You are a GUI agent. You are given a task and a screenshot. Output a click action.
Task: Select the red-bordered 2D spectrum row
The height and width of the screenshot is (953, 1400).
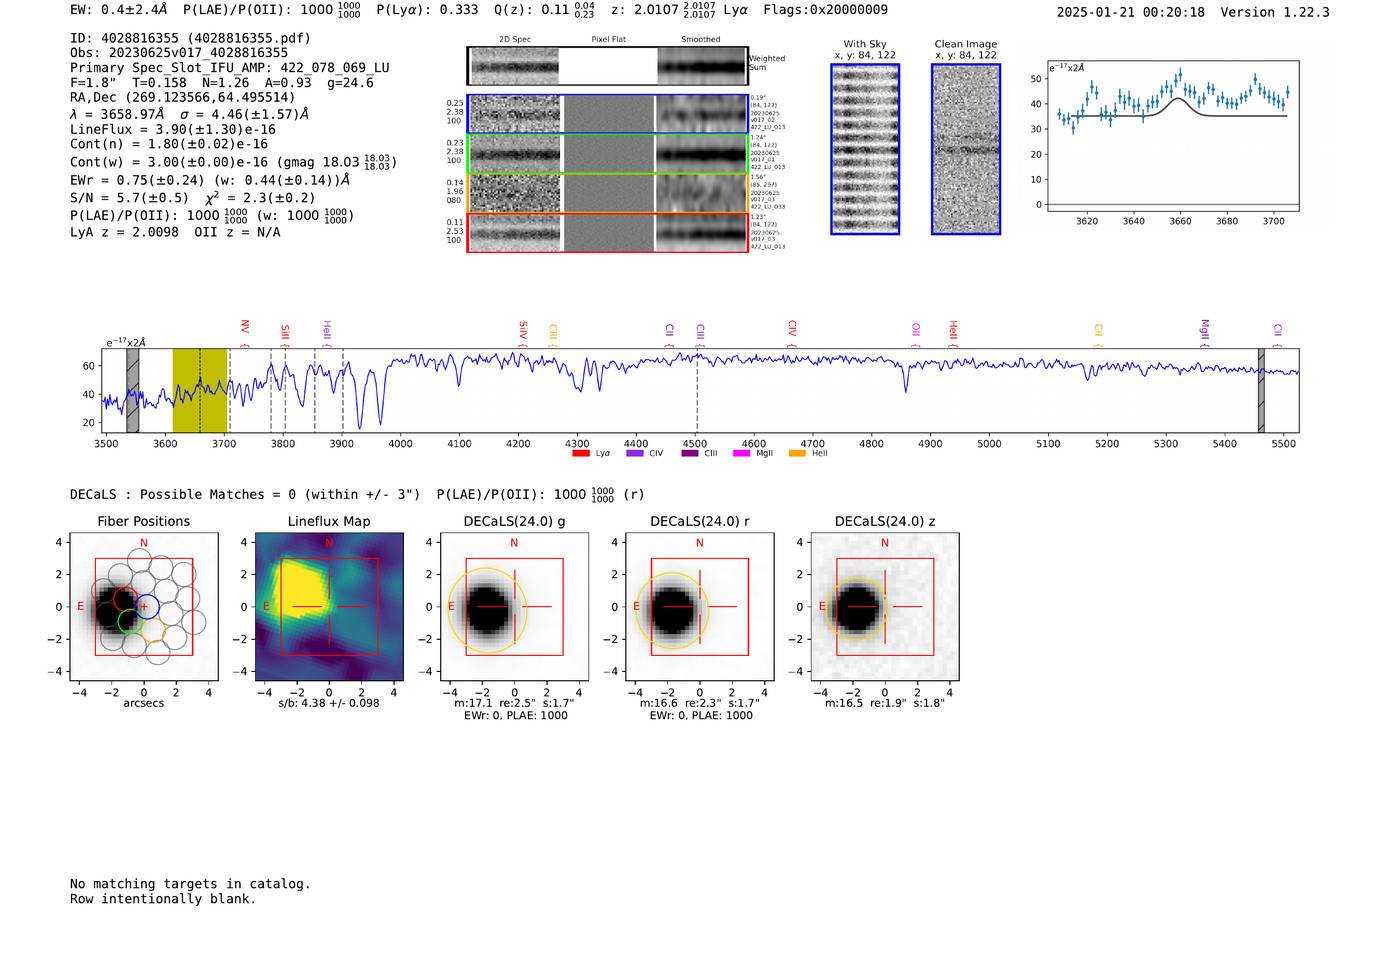click(607, 232)
